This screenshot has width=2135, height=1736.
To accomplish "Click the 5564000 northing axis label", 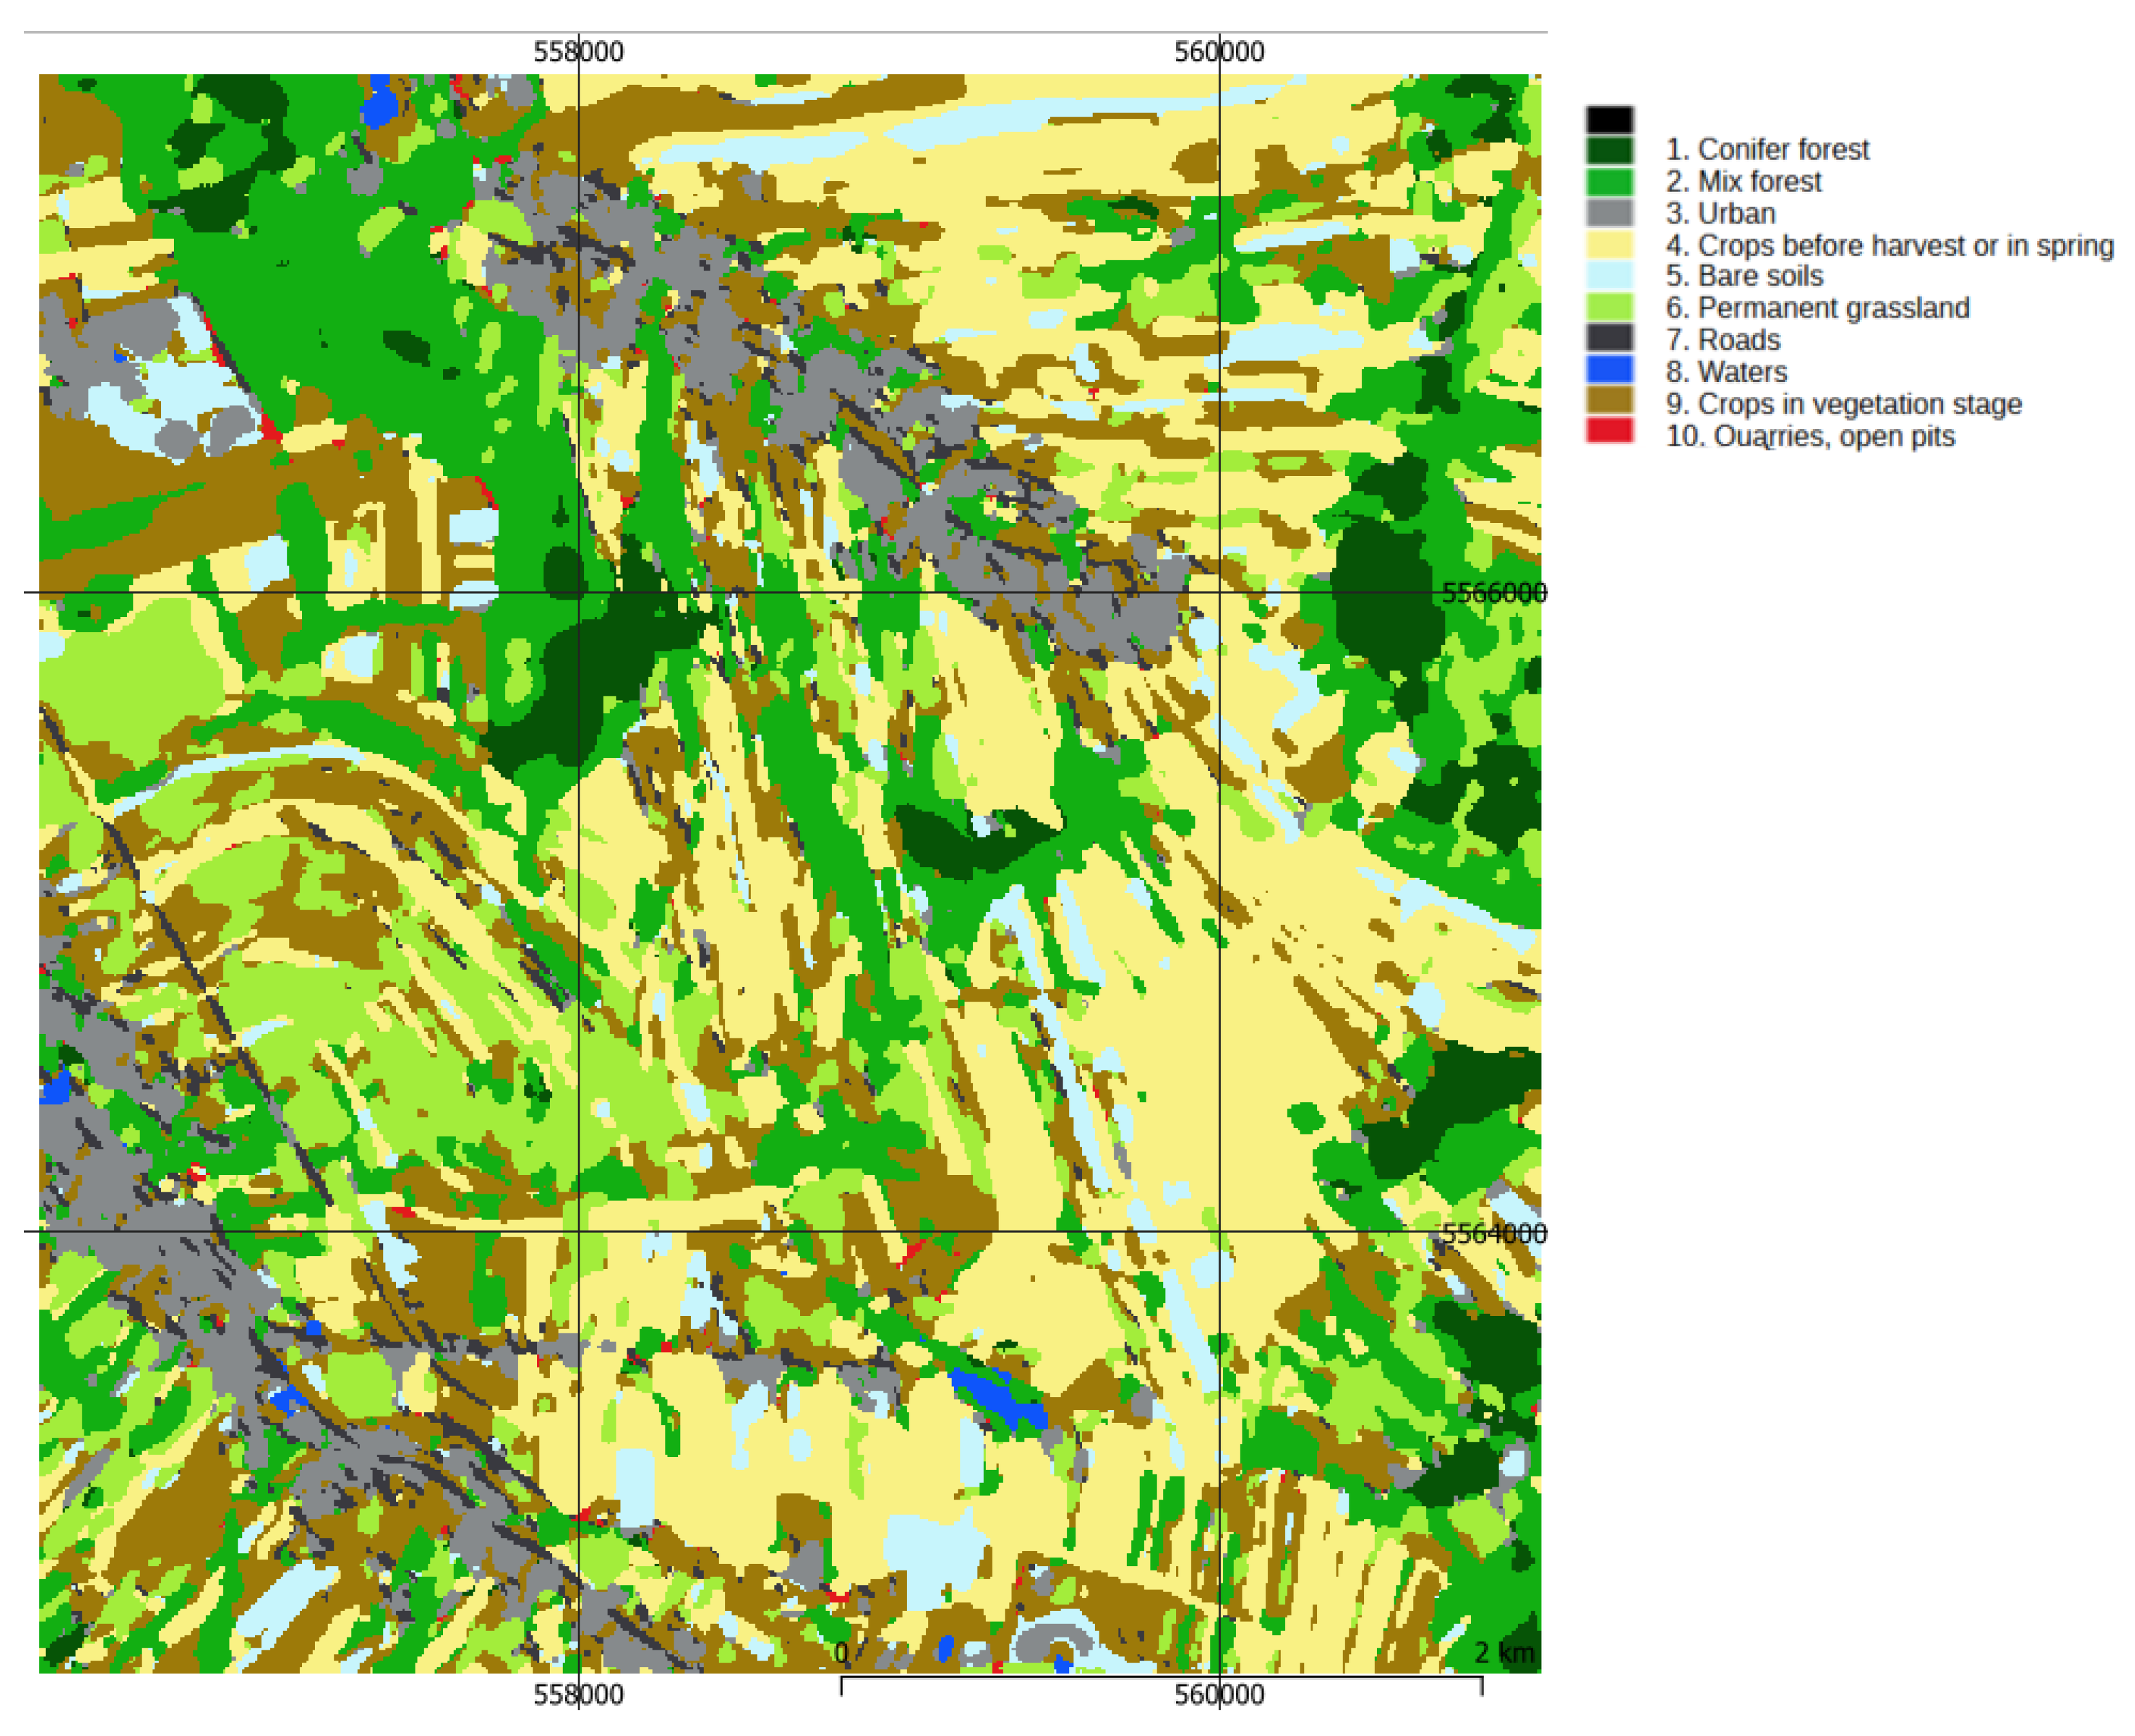I will [1494, 1233].
